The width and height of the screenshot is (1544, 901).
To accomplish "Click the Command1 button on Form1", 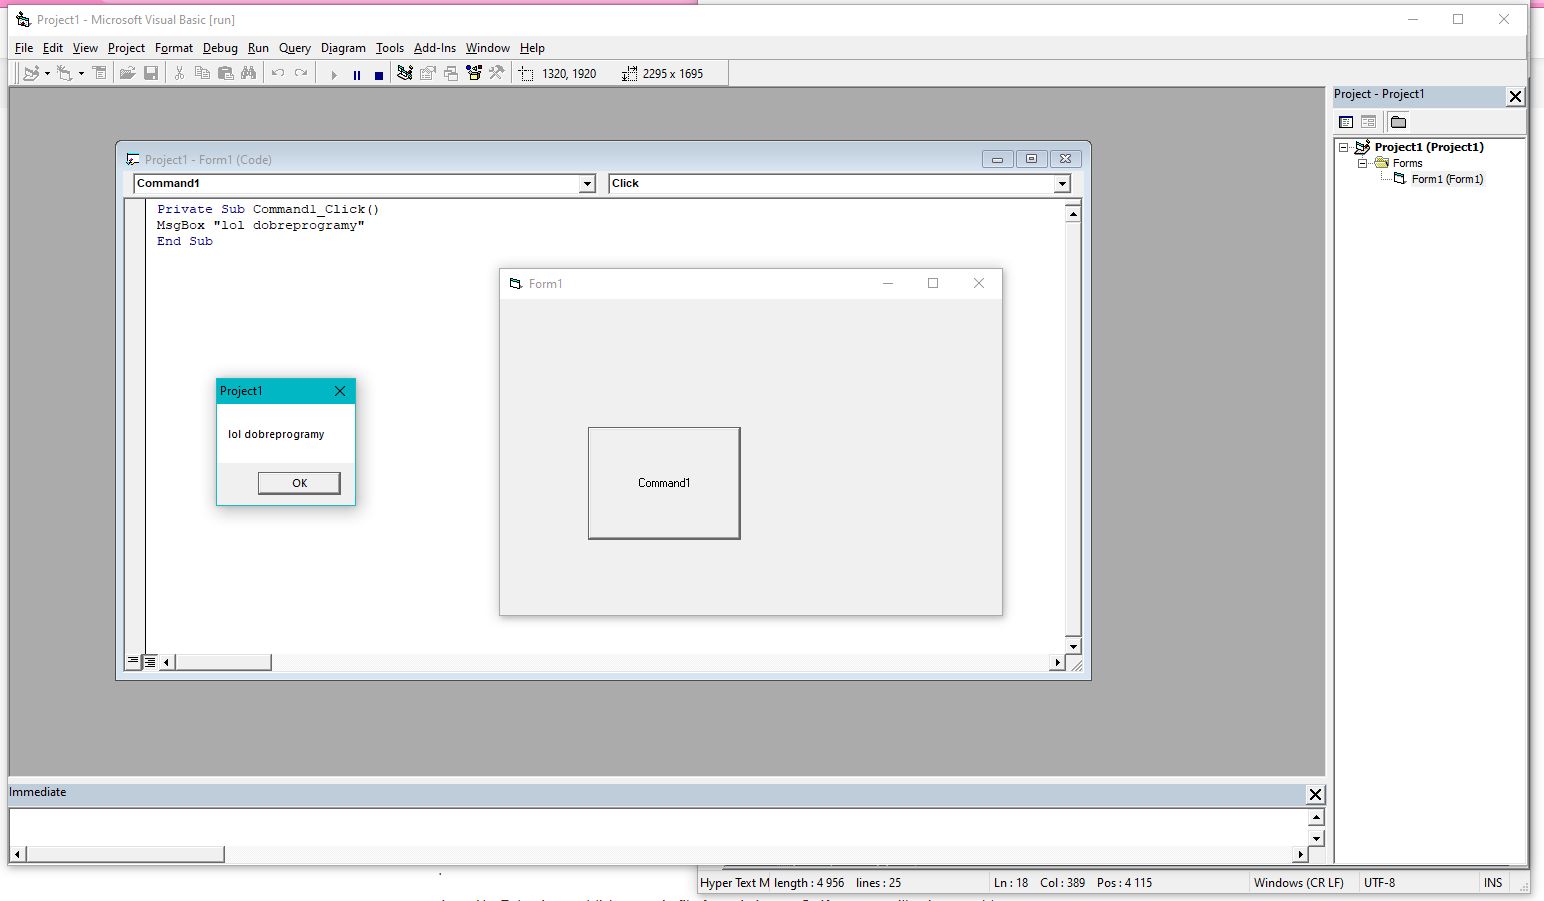I will click(663, 483).
